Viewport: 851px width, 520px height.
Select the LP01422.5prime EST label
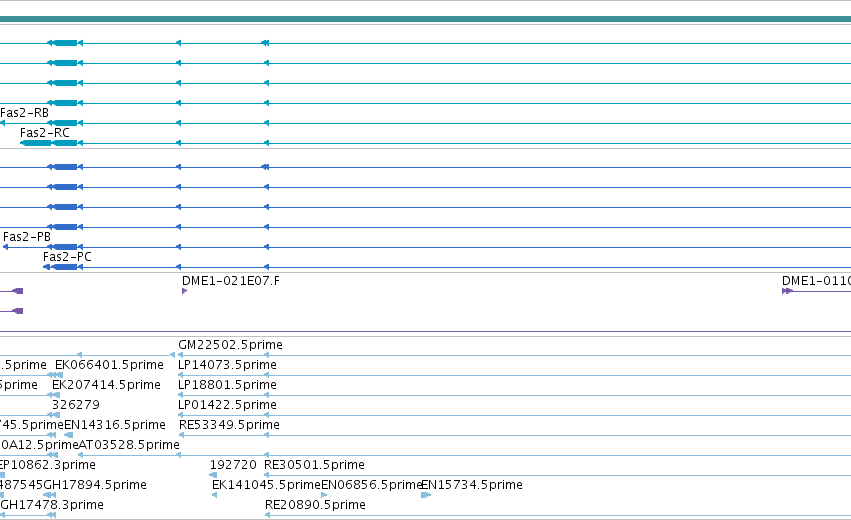(227, 405)
